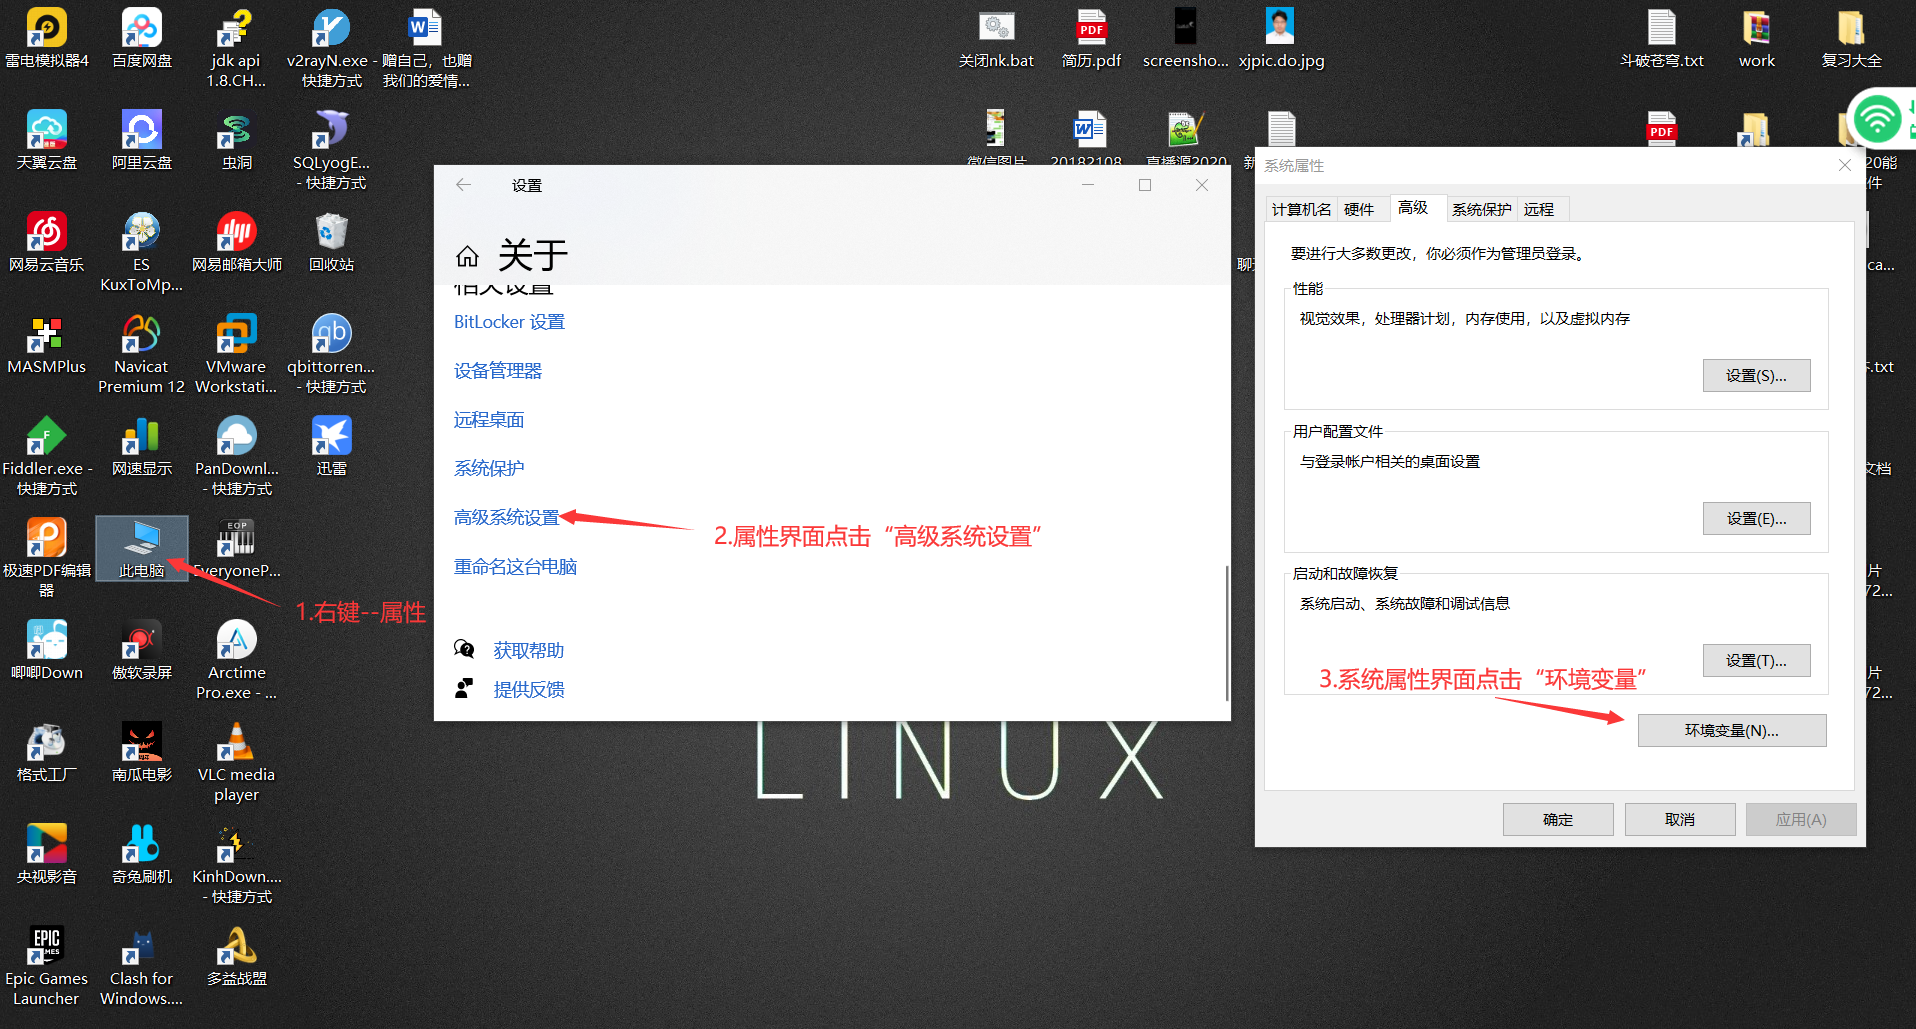Click the 远程桌面 link
1916x1029 pixels.
click(x=489, y=420)
